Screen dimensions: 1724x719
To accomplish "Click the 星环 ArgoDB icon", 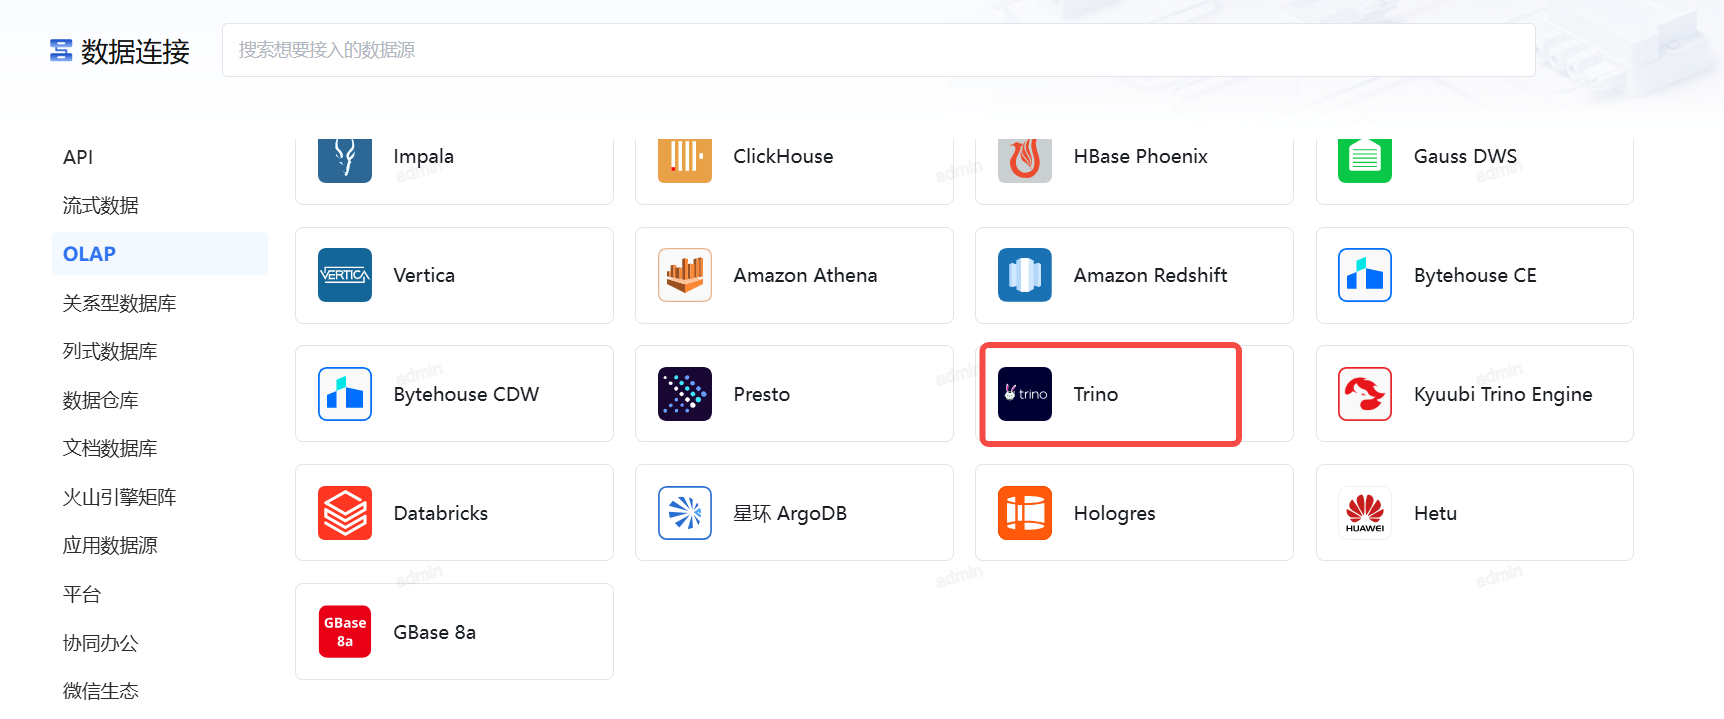I will [x=685, y=513].
